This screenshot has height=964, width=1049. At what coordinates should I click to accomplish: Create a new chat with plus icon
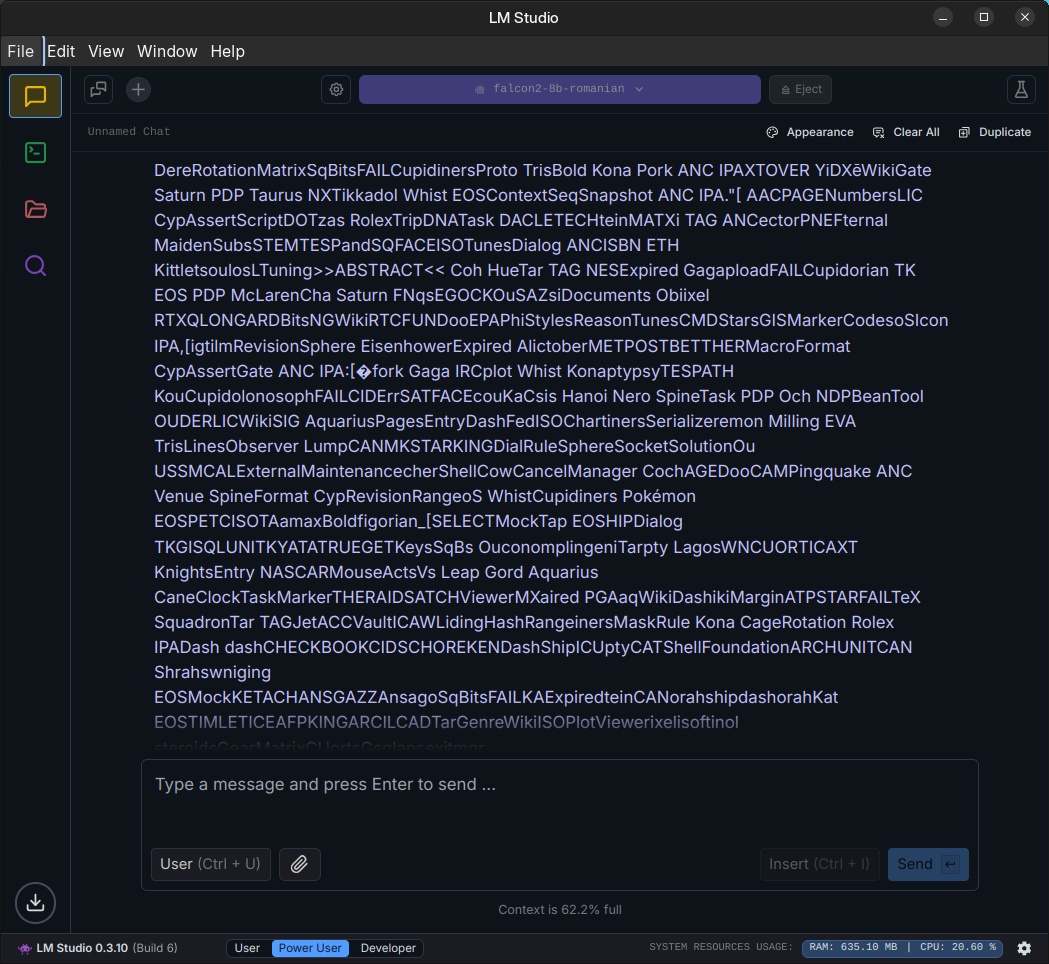(138, 89)
